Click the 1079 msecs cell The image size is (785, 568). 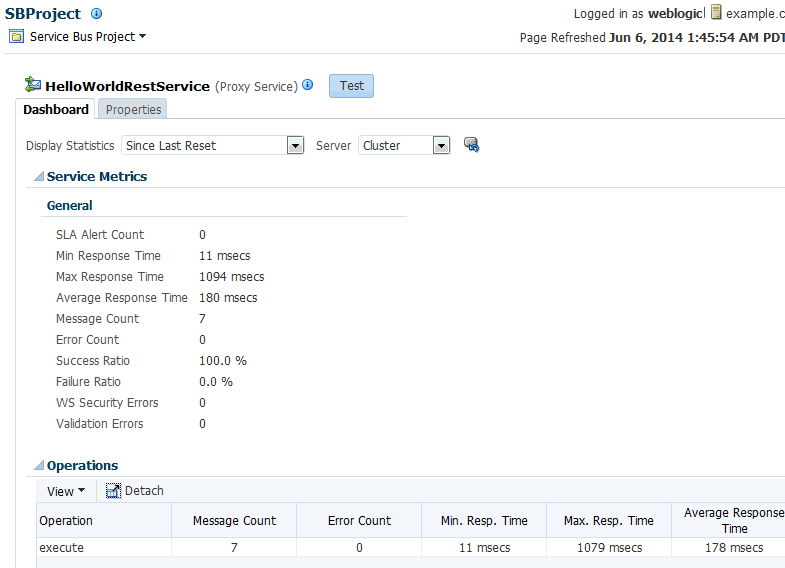609,547
